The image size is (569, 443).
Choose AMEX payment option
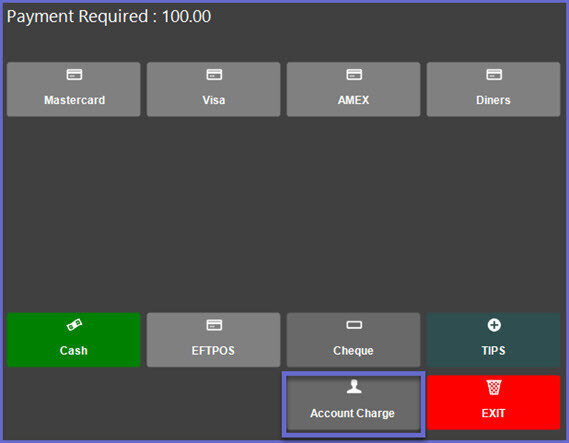[x=353, y=89]
